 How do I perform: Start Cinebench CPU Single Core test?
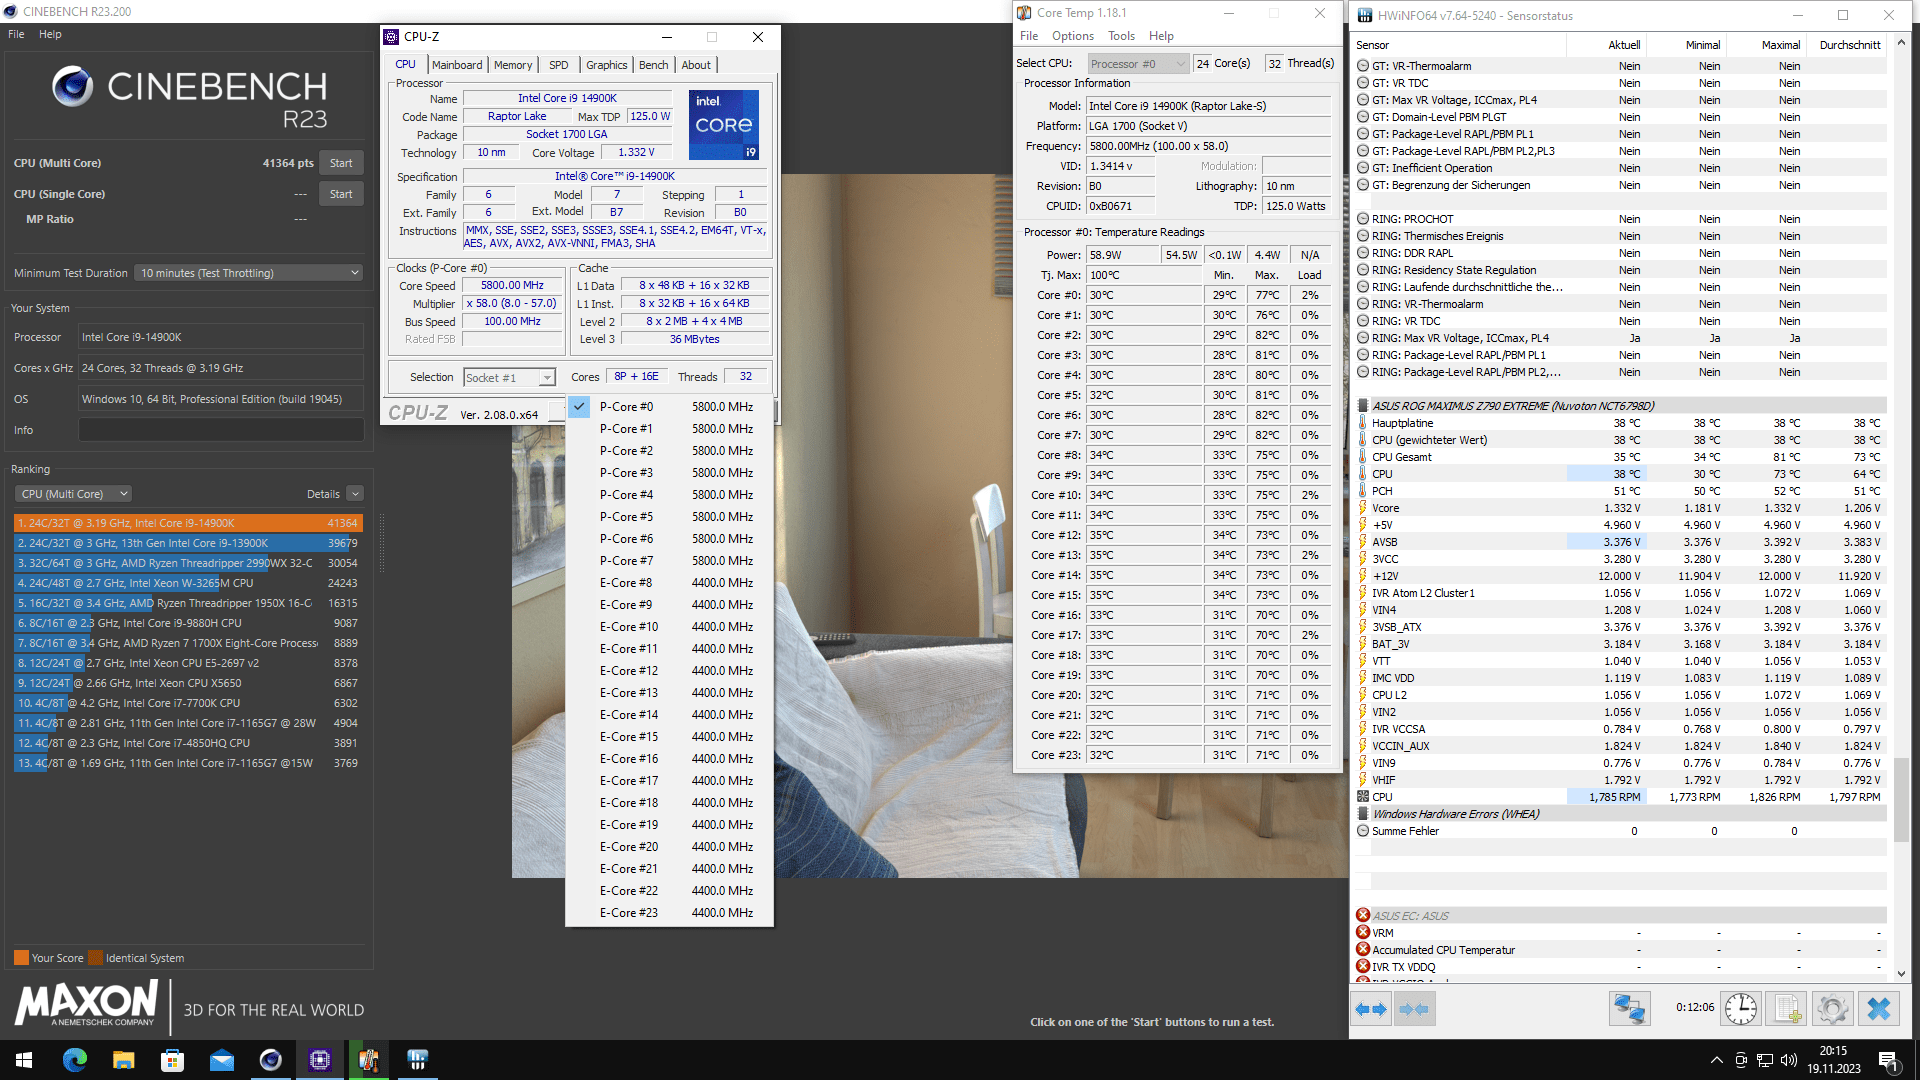(x=341, y=194)
